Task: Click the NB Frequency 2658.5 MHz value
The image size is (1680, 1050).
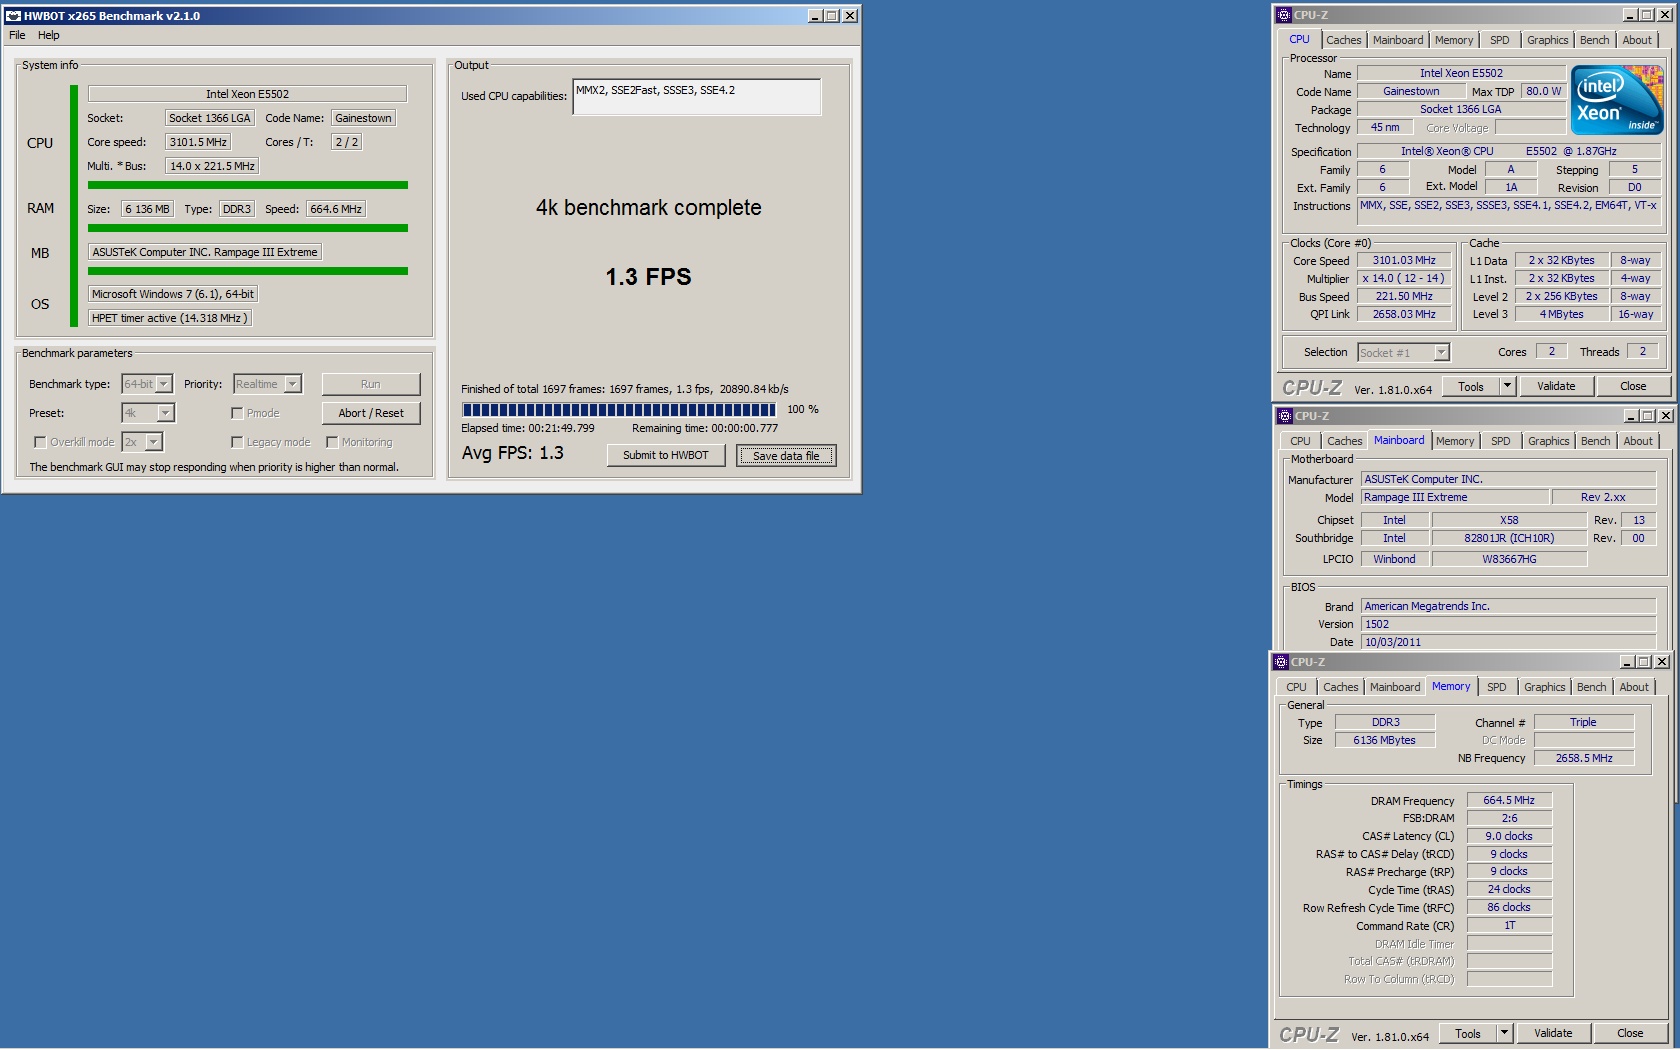Action: (x=1584, y=758)
